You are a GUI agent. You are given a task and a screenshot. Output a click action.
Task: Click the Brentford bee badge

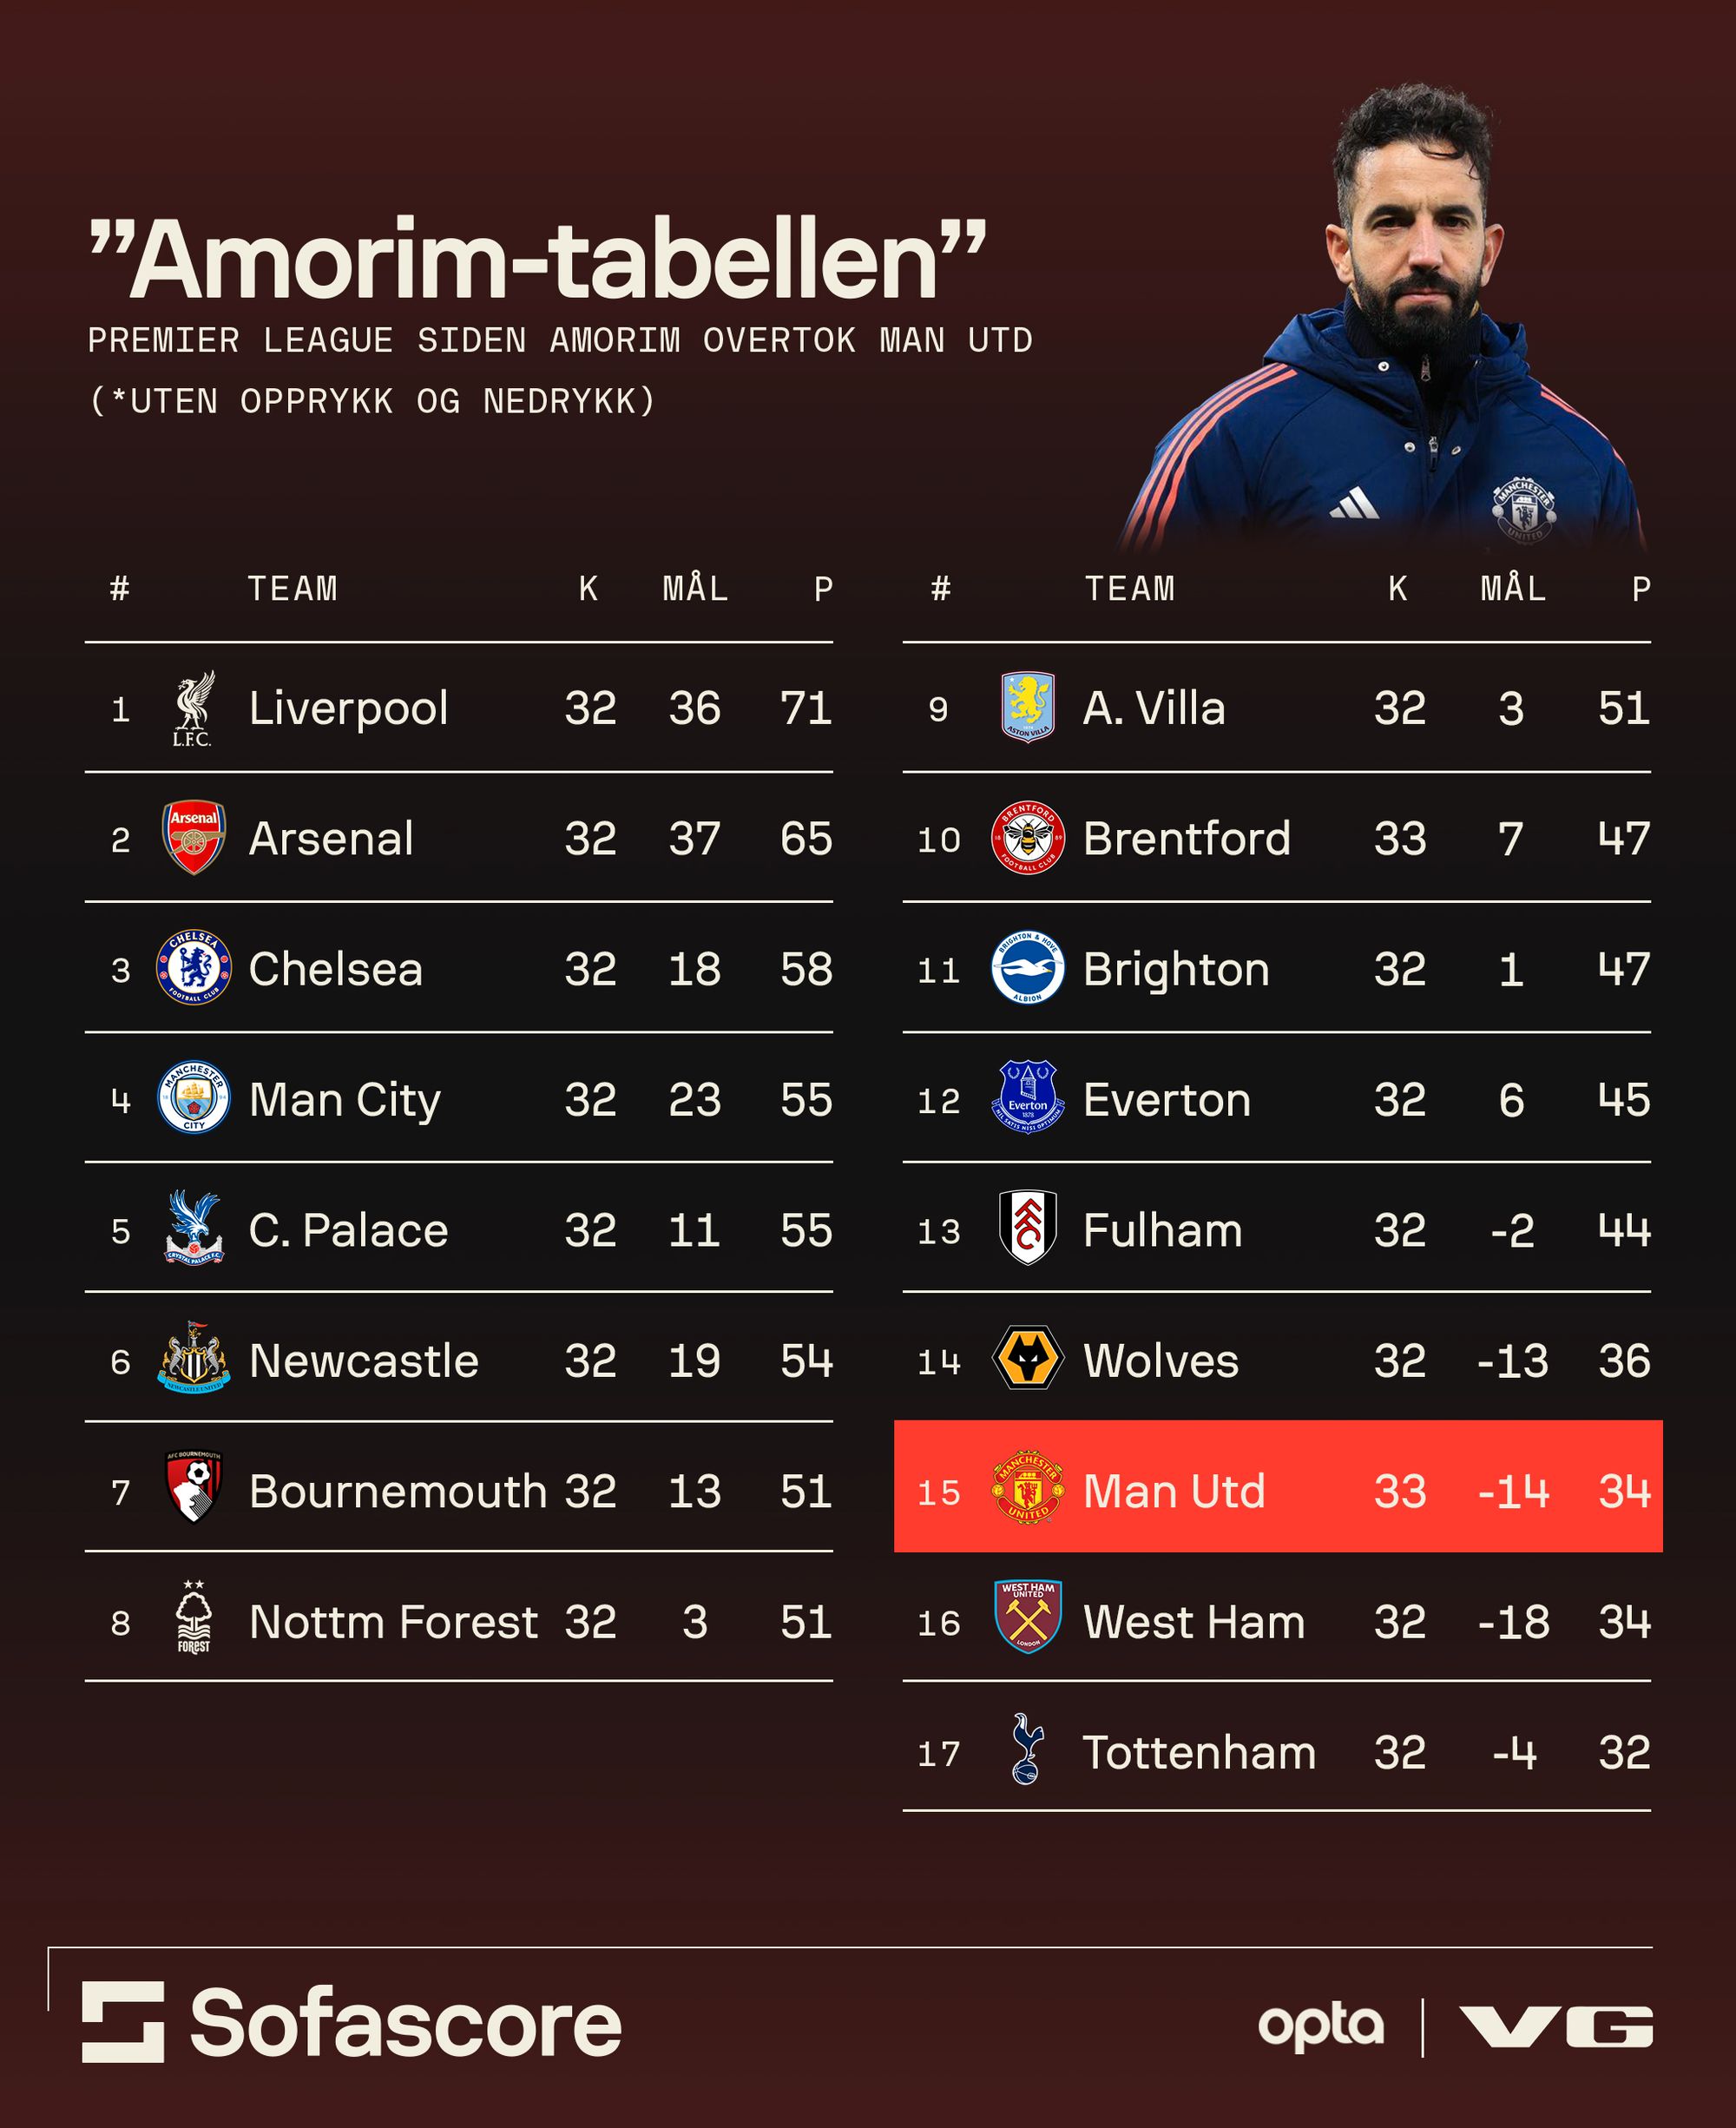click(1027, 838)
